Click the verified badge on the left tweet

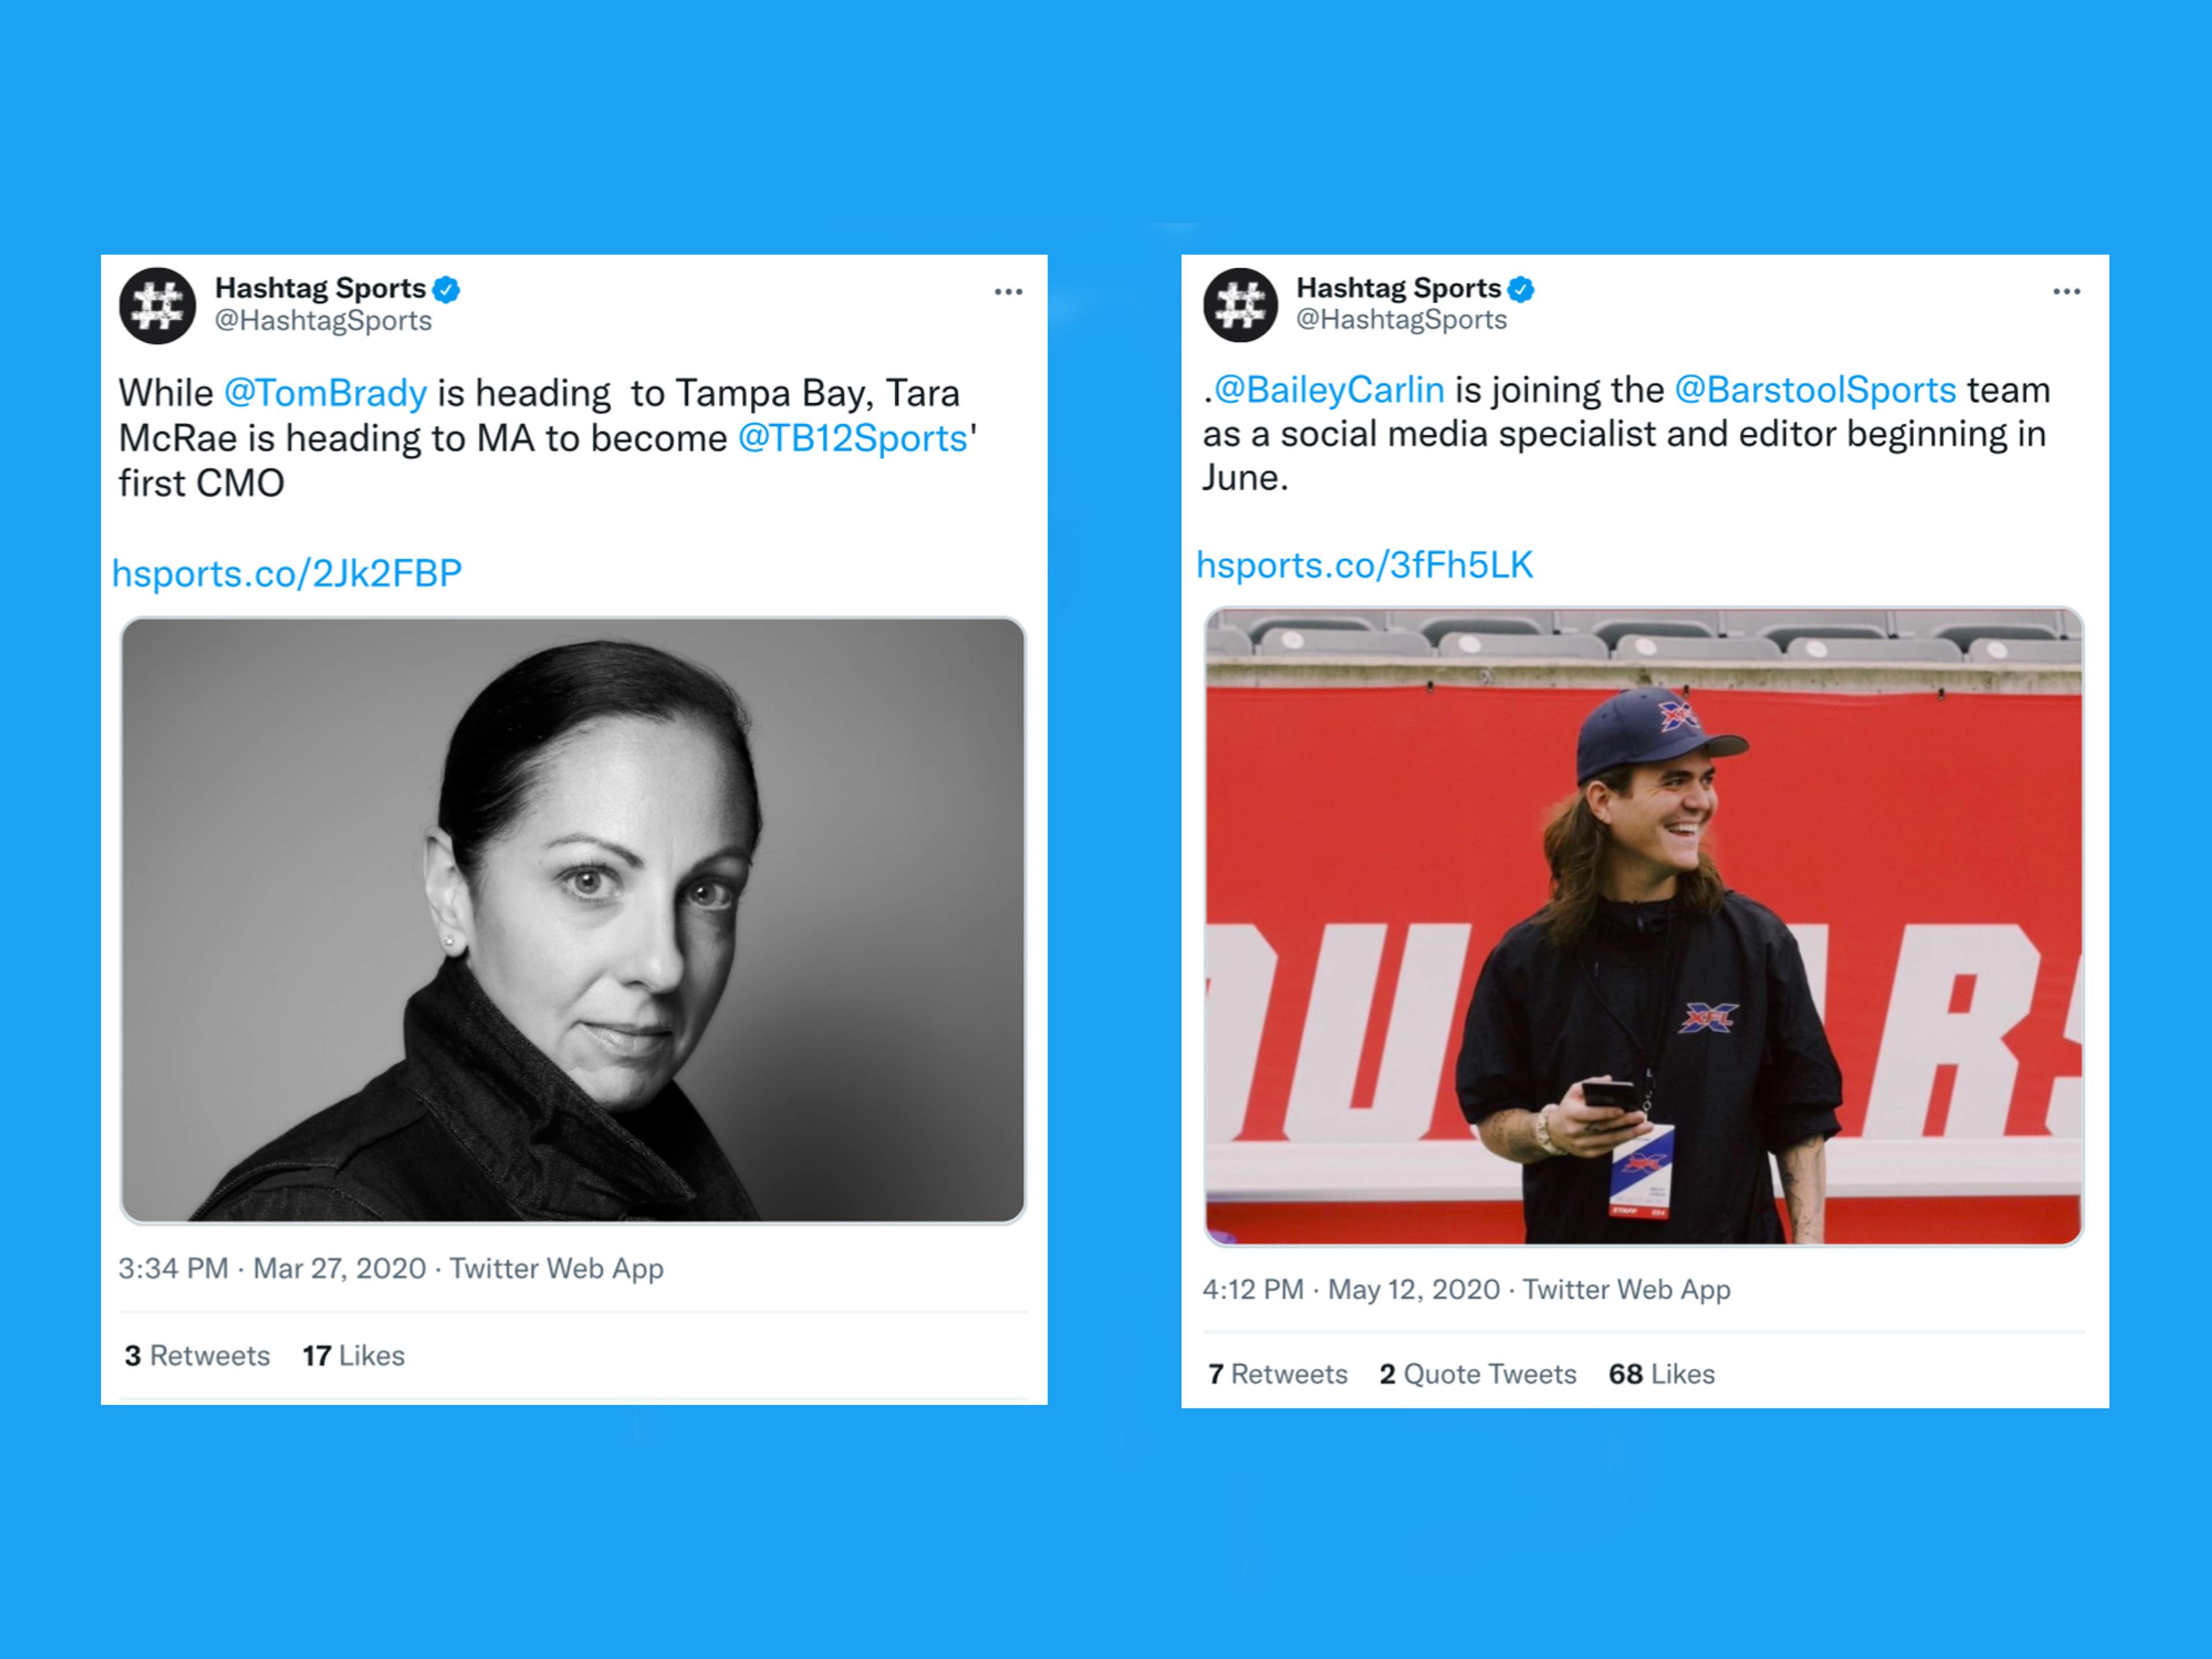tap(447, 290)
